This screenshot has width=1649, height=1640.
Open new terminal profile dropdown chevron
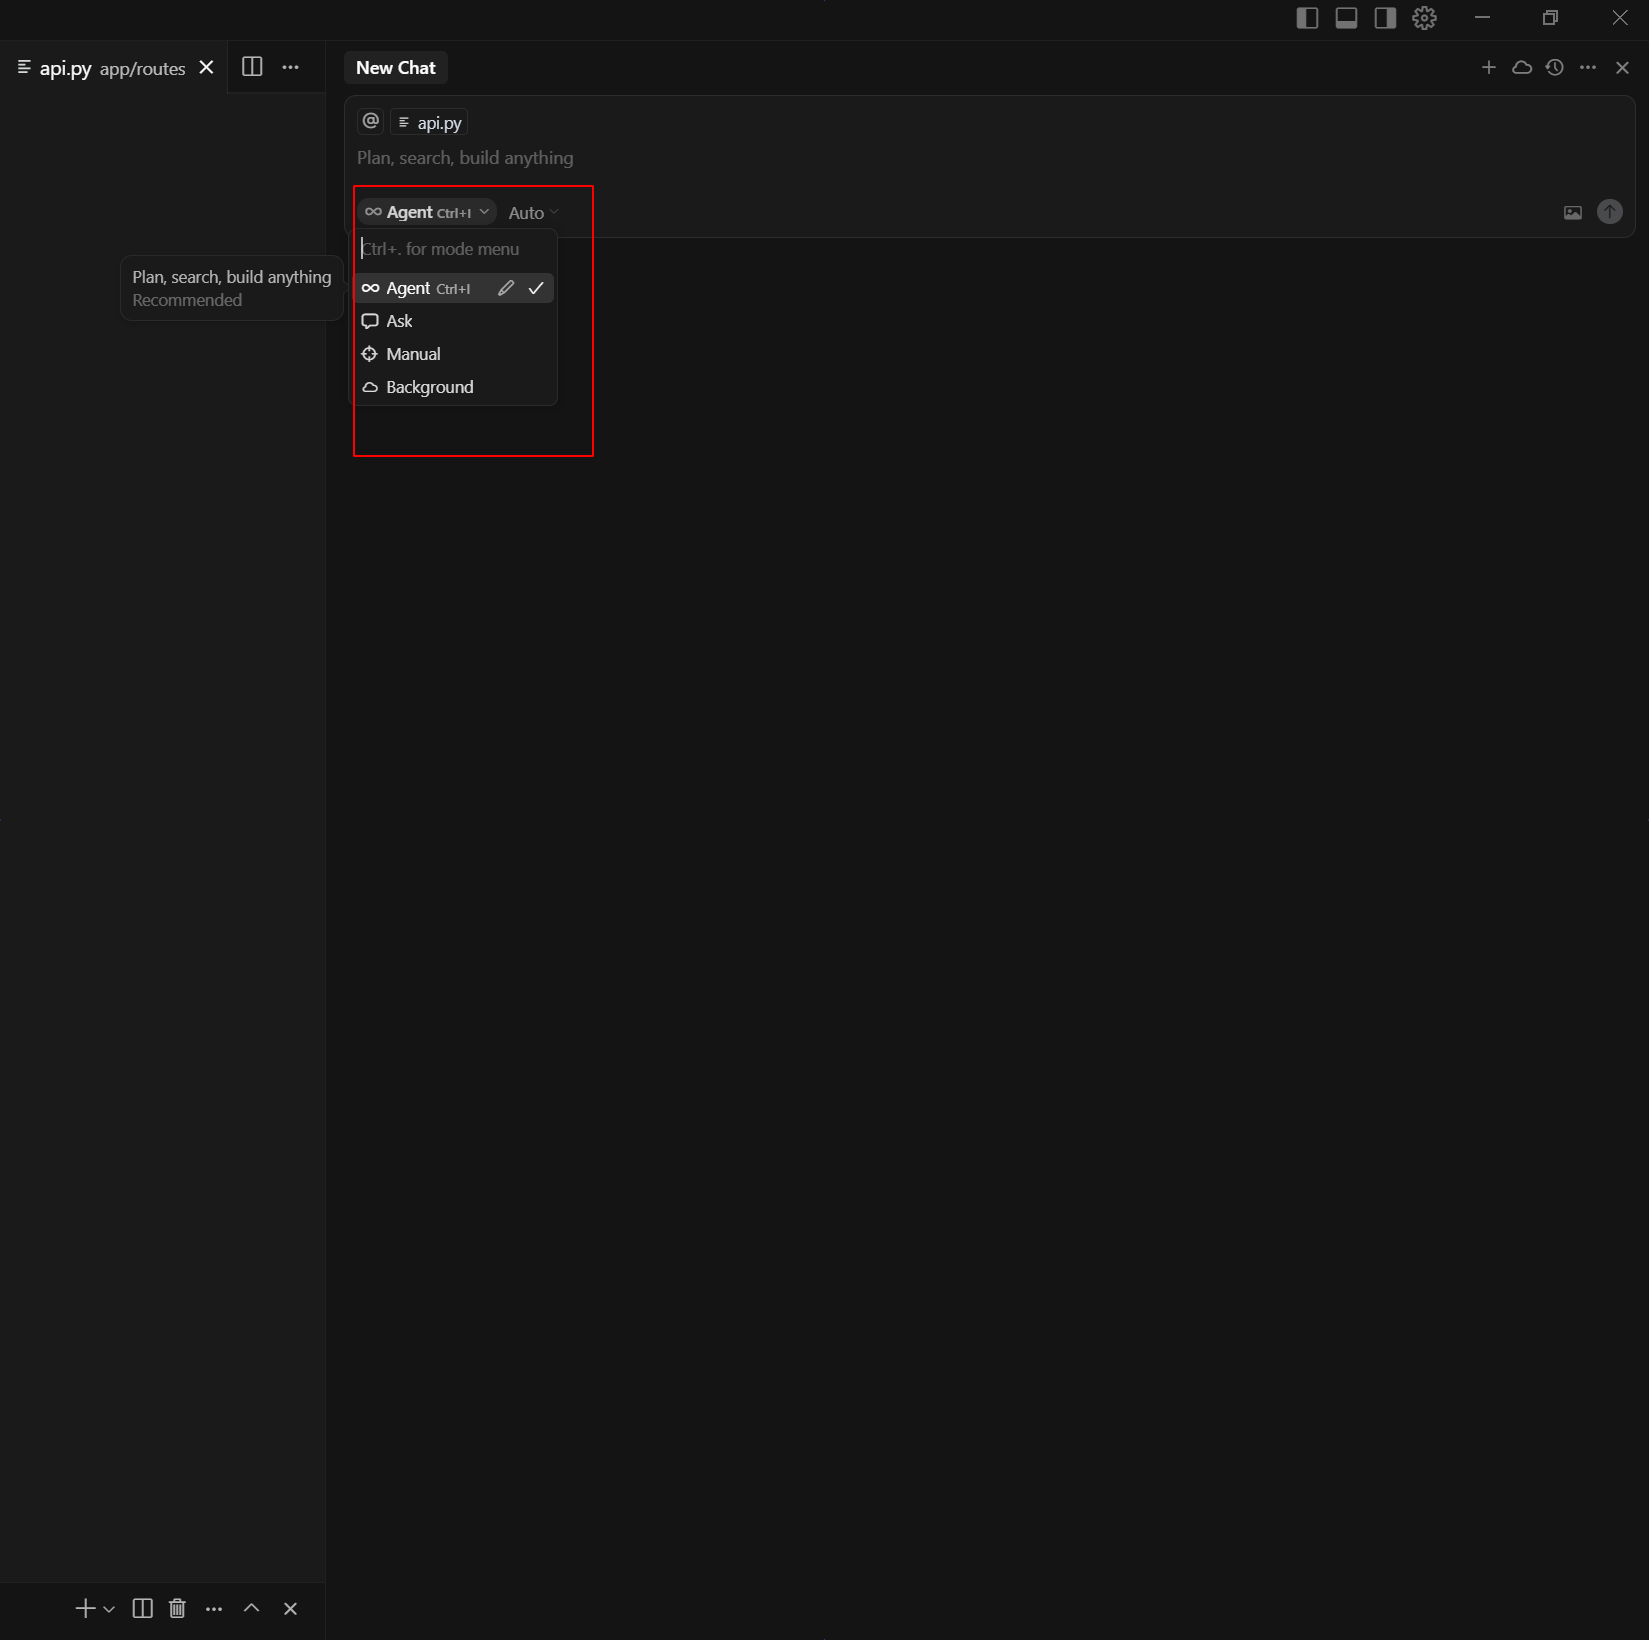(109, 1609)
